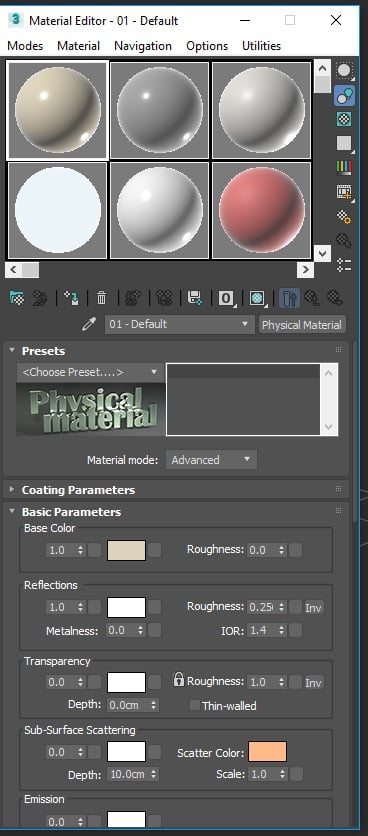This screenshot has height=836, width=368.
Task: Click Go Forward to Sibling icon
Action: point(335,298)
